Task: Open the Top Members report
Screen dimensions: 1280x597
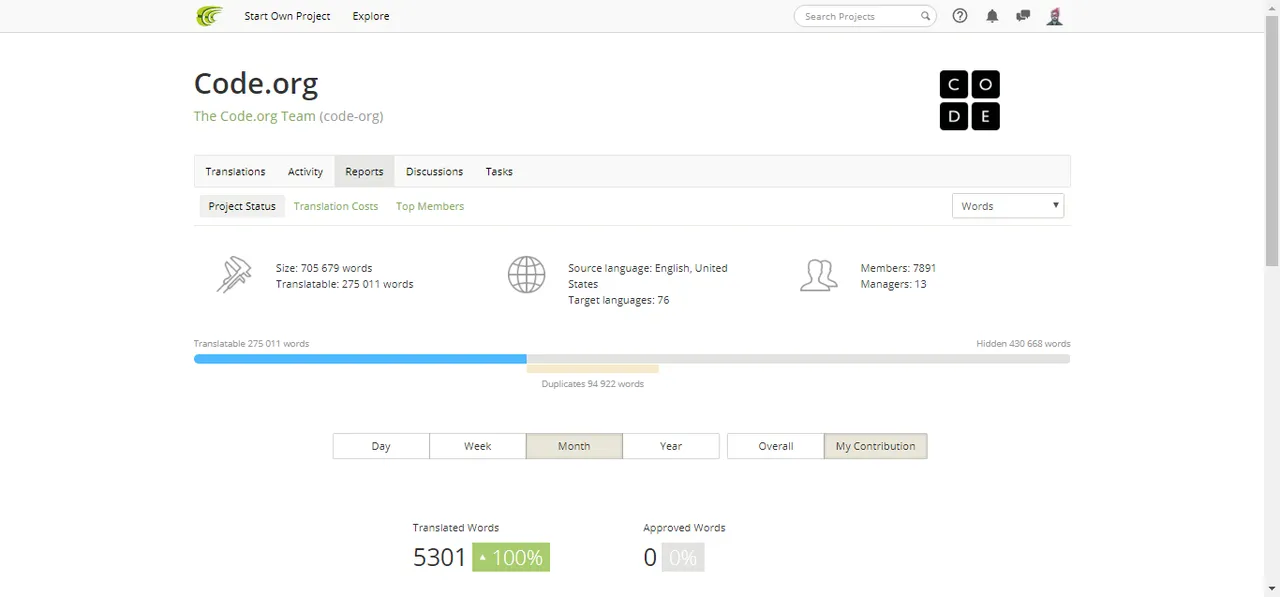Action: 430,206
